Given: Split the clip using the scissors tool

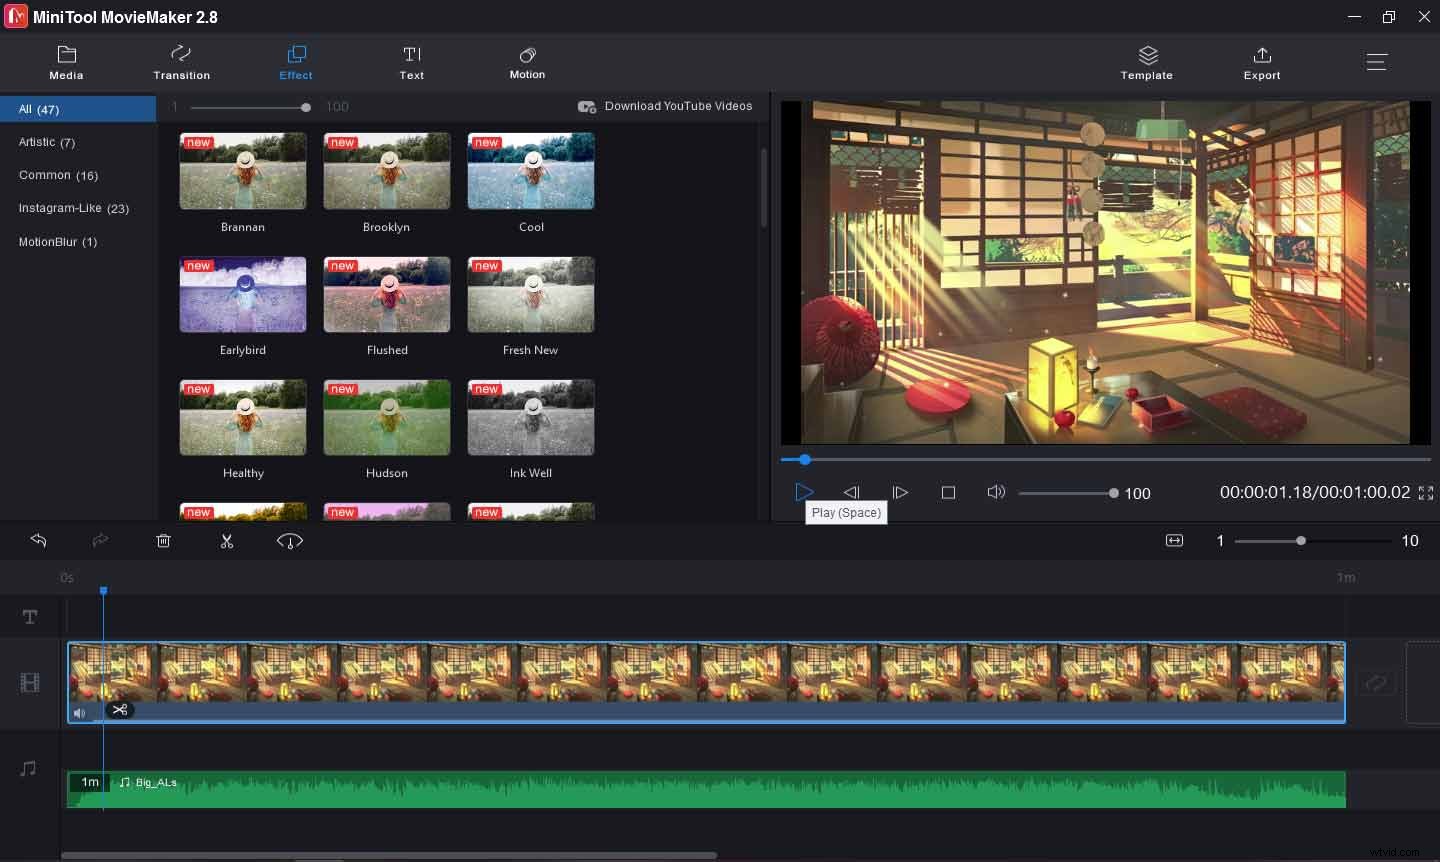Looking at the screenshot, I should 227,541.
